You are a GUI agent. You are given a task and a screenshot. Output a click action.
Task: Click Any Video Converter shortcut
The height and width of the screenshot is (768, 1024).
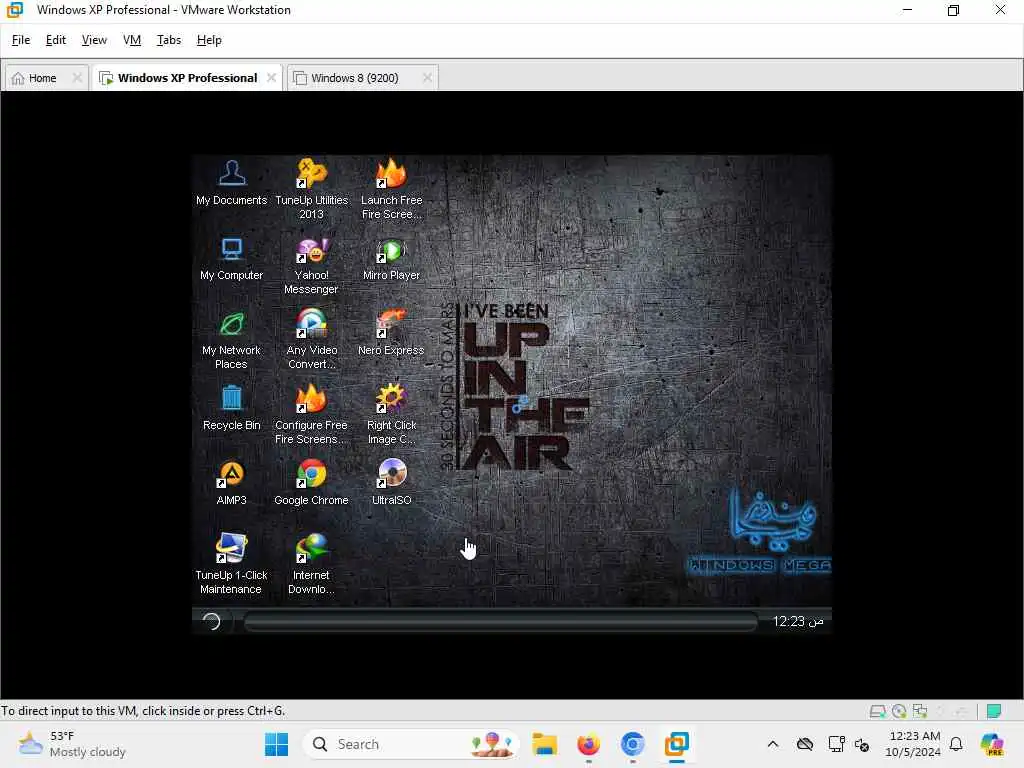312,340
